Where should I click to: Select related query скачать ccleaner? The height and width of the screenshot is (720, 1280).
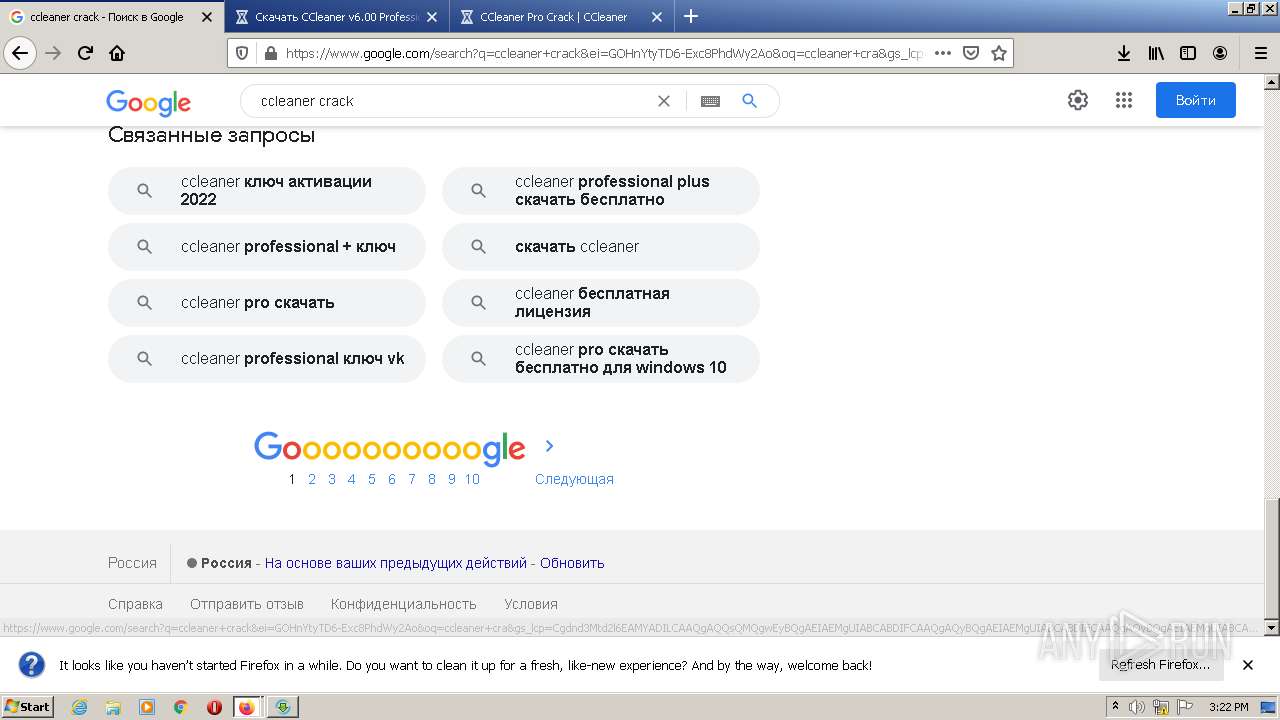601,246
